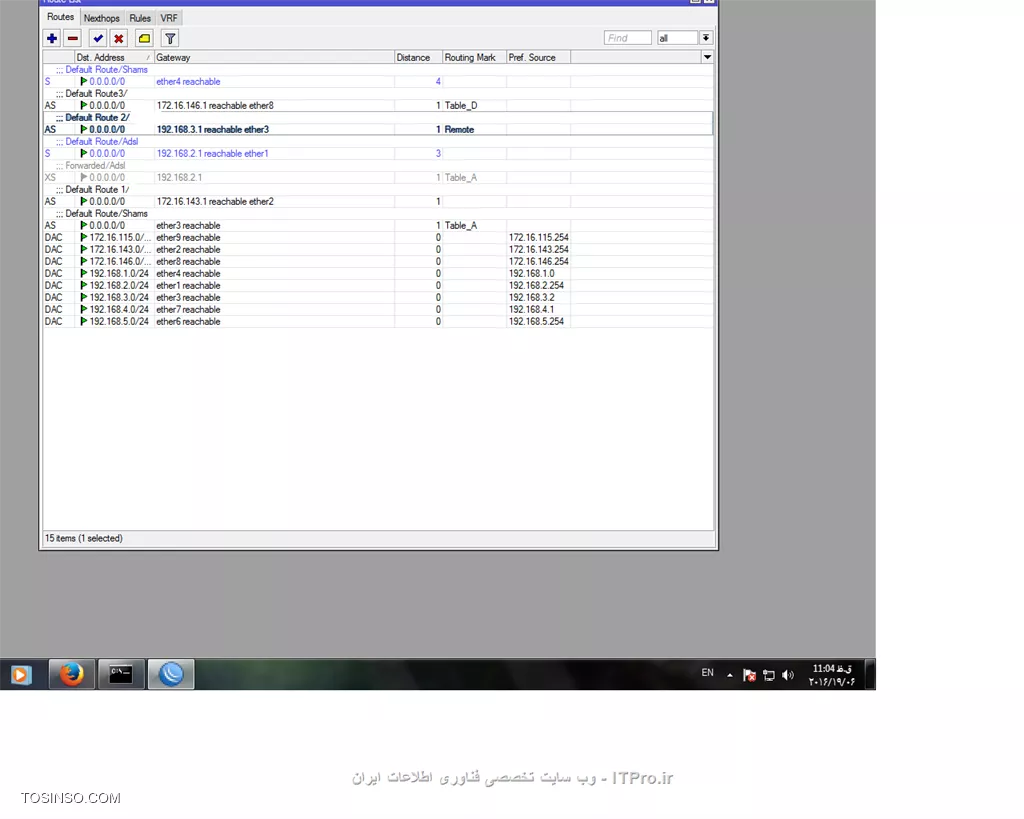This screenshot has height=819, width=1024.
Task: Select DAC route 192.168.3.0/24
Action: 377,297
